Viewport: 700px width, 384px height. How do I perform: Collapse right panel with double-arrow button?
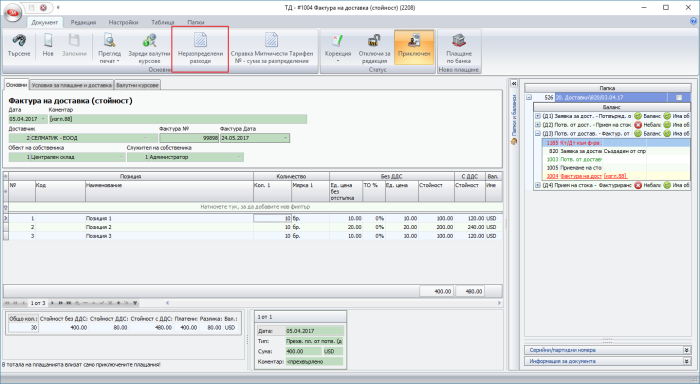click(514, 83)
